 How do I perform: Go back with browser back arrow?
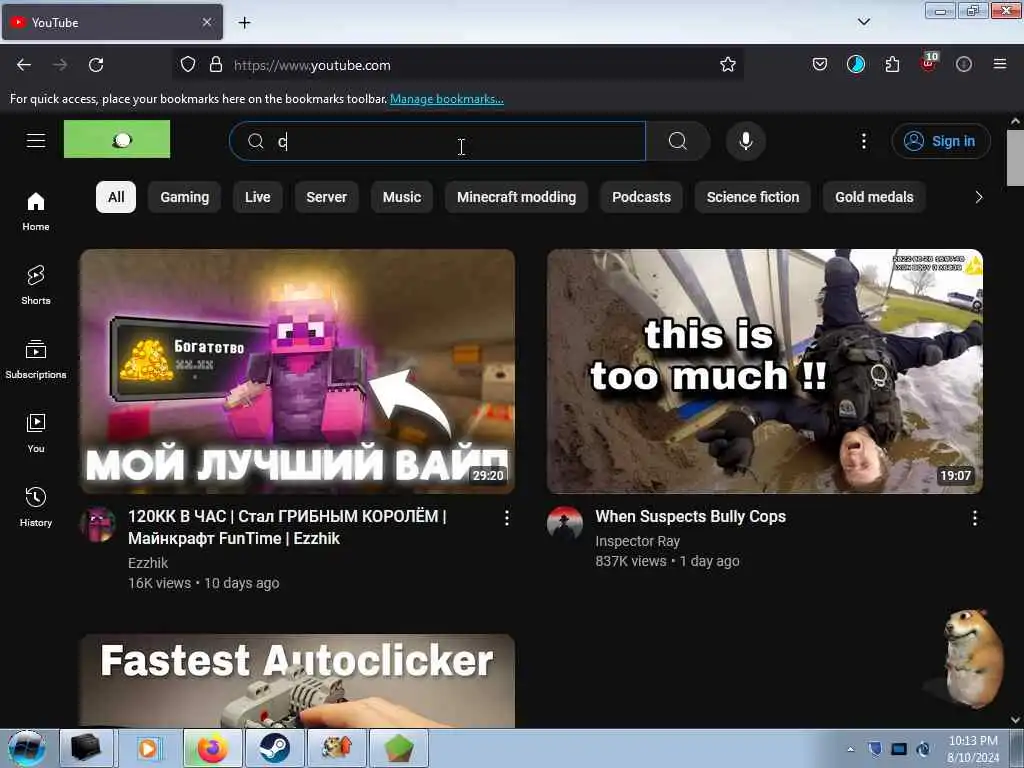click(x=24, y=65)
